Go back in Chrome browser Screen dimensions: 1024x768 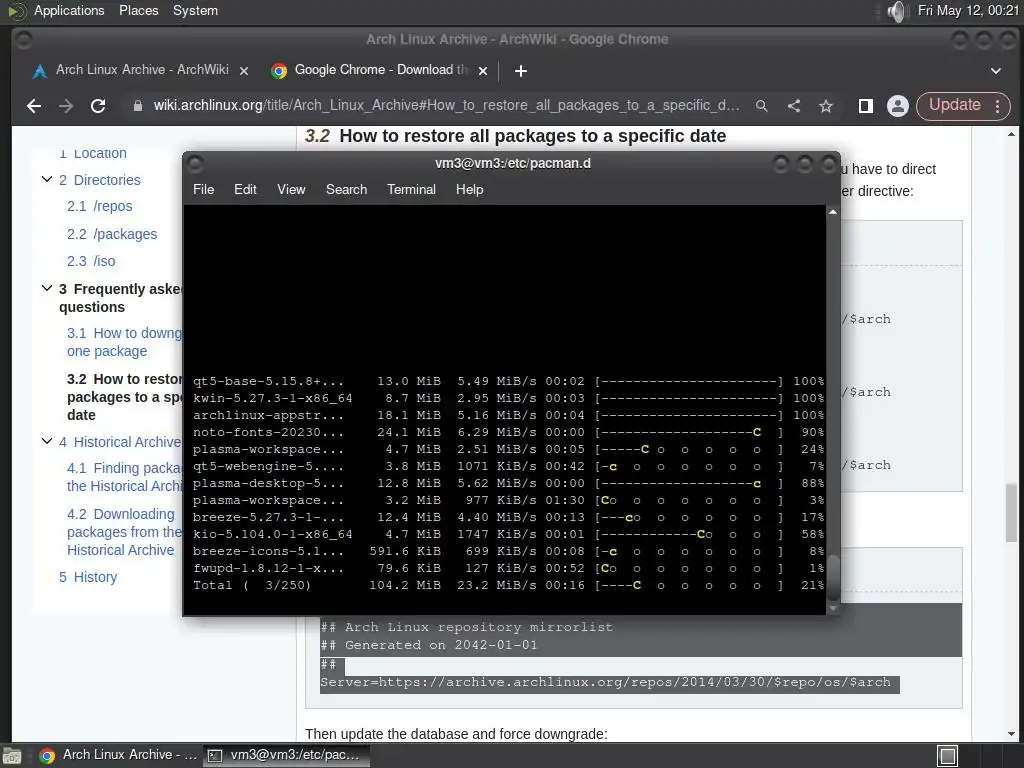click(x=34, y=106)
